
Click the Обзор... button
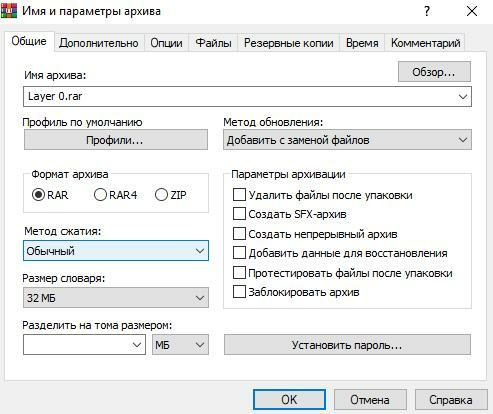[434, 72]
